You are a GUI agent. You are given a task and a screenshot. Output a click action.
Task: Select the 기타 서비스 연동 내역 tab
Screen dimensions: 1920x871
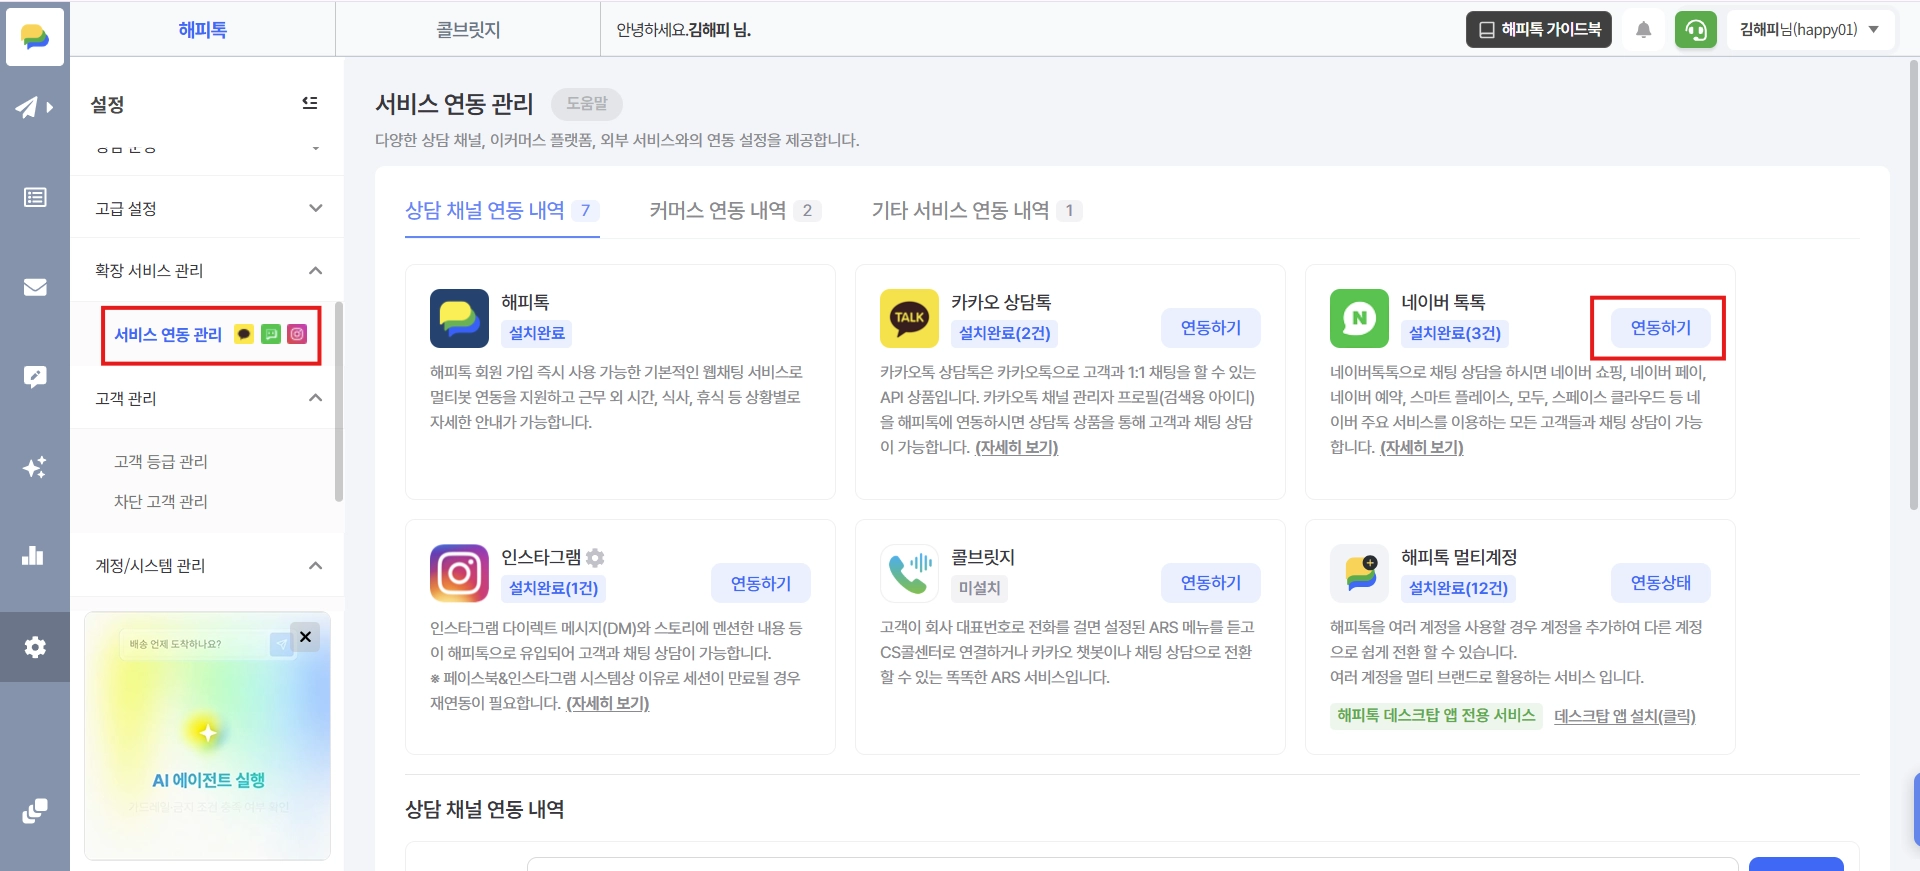(977, 211)
